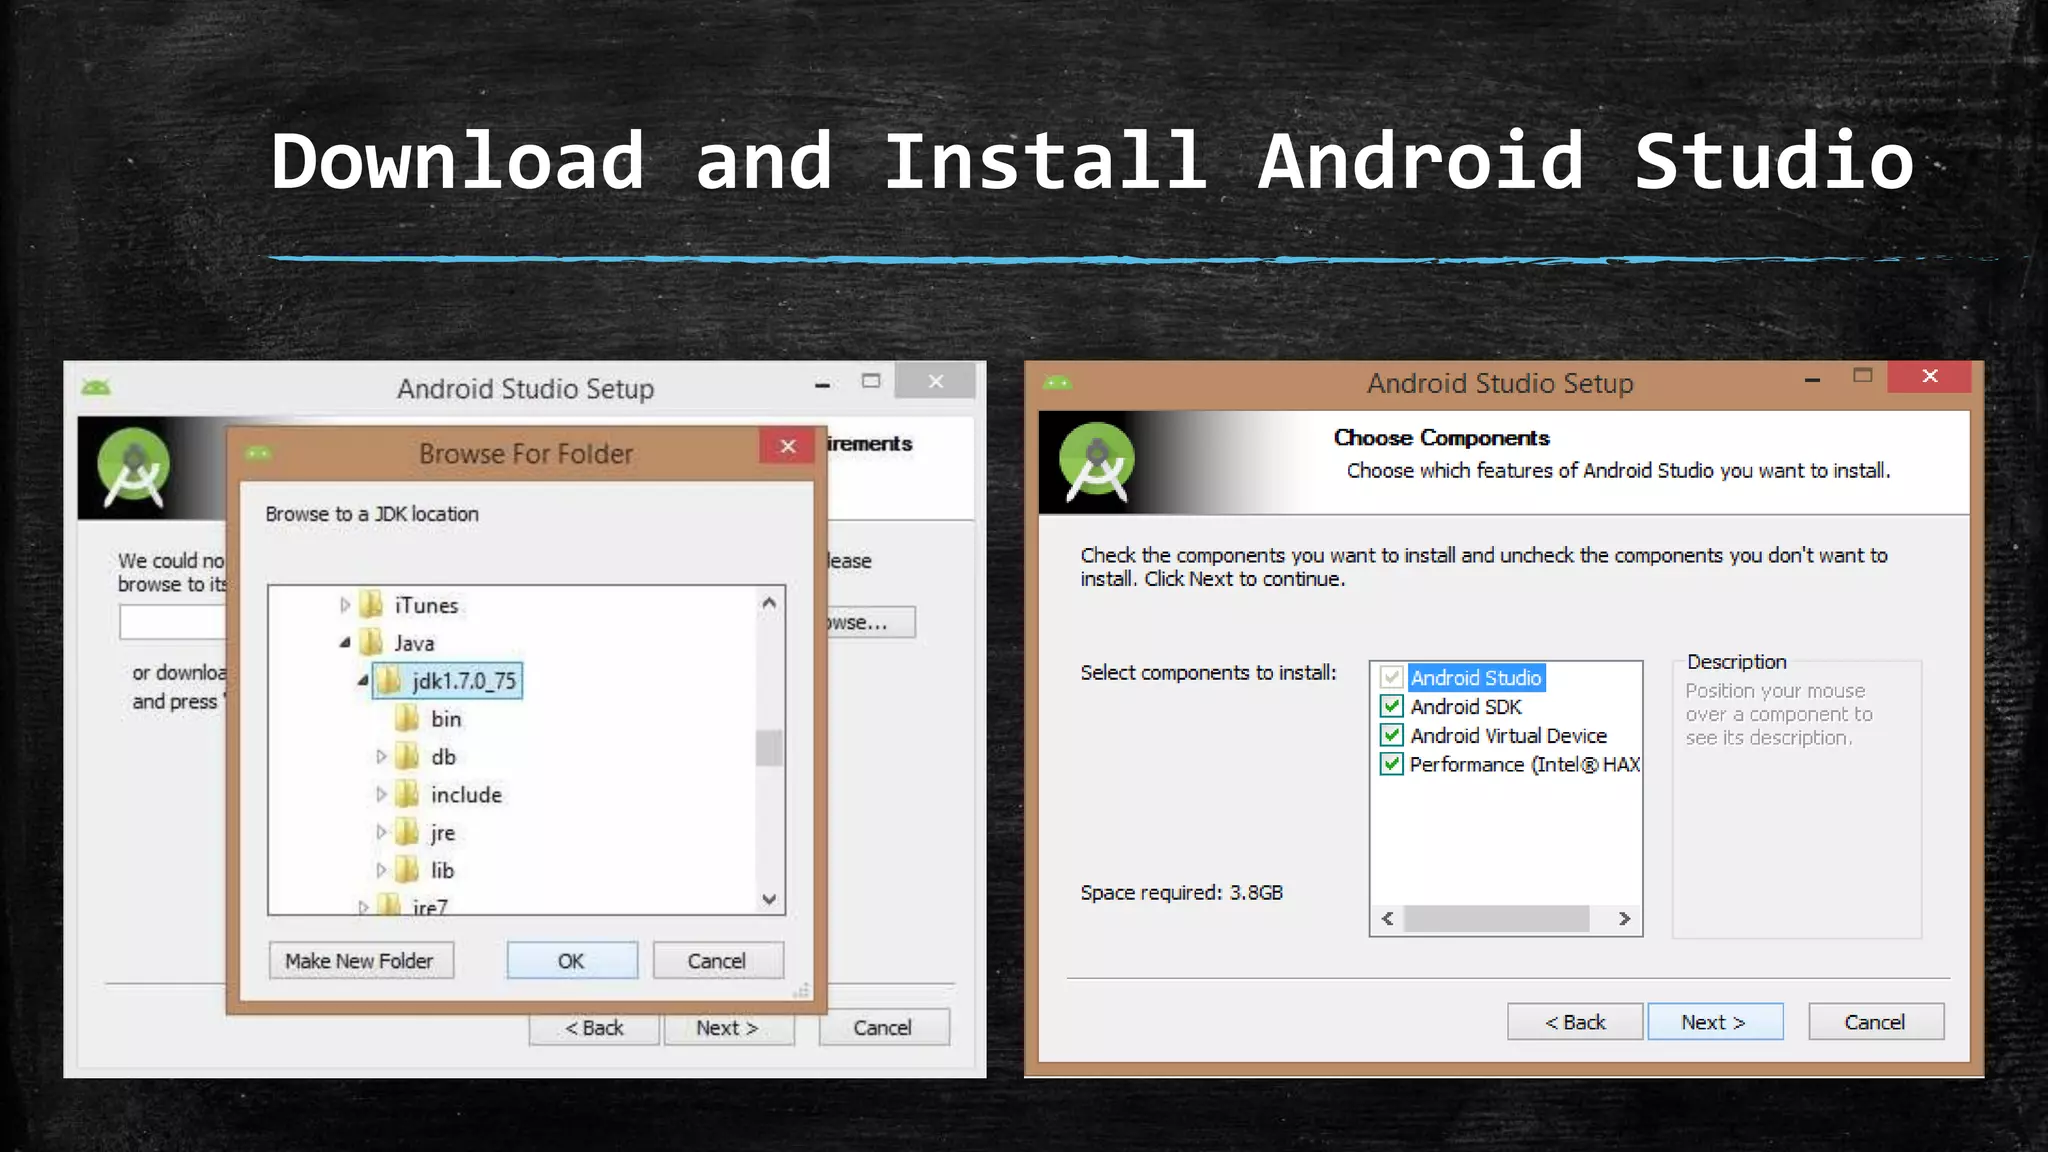Click Next in Choose Components window
2048x1152 pixels.
[1714, 1022]
